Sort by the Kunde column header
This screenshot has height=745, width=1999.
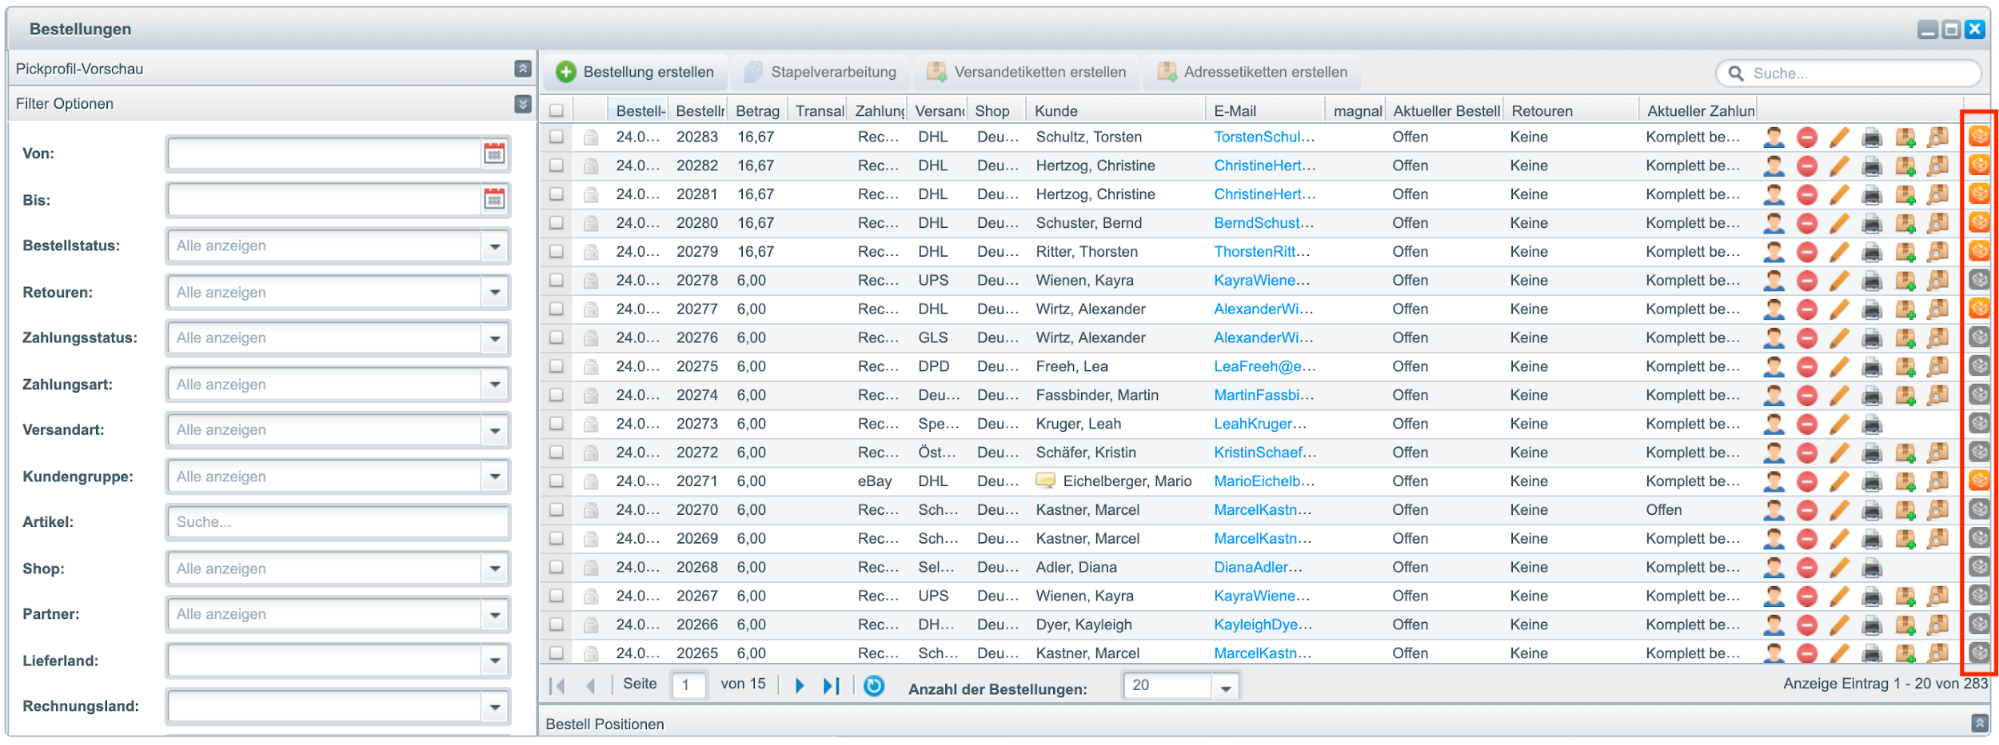[1056, 111]
